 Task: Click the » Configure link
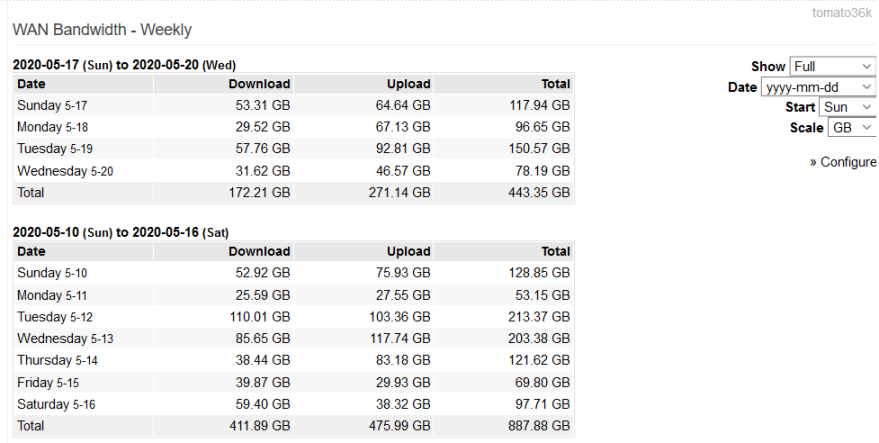point(843,162)
